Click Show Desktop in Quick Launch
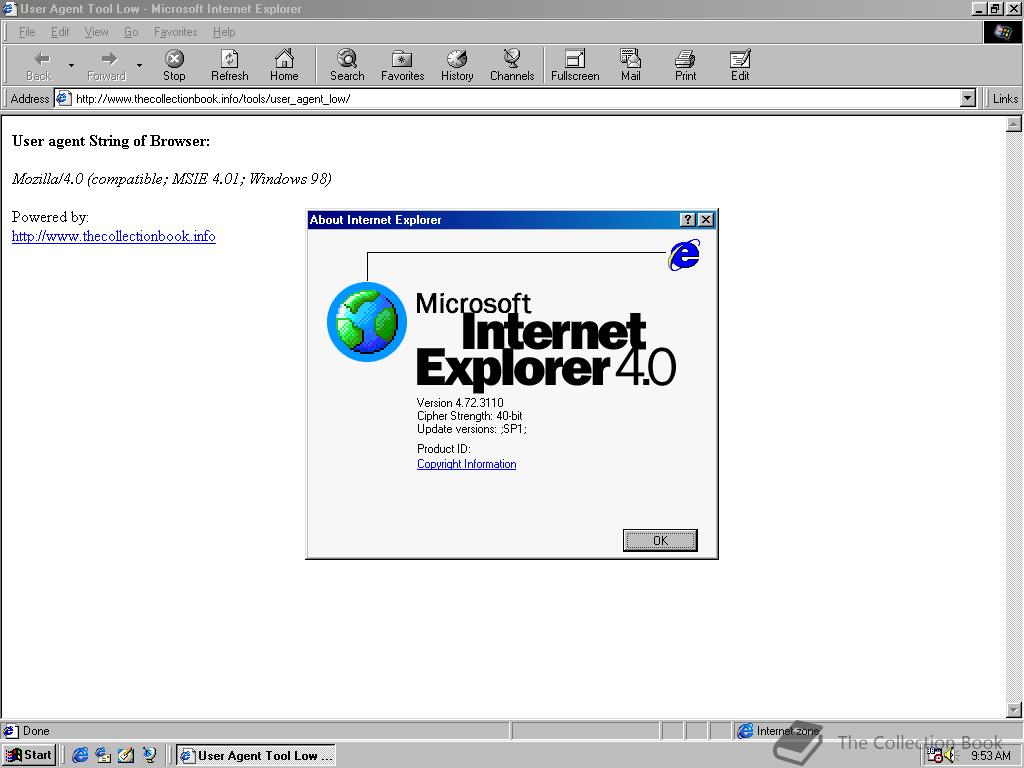Screen dimensions: 1024x768 [126, 755]
